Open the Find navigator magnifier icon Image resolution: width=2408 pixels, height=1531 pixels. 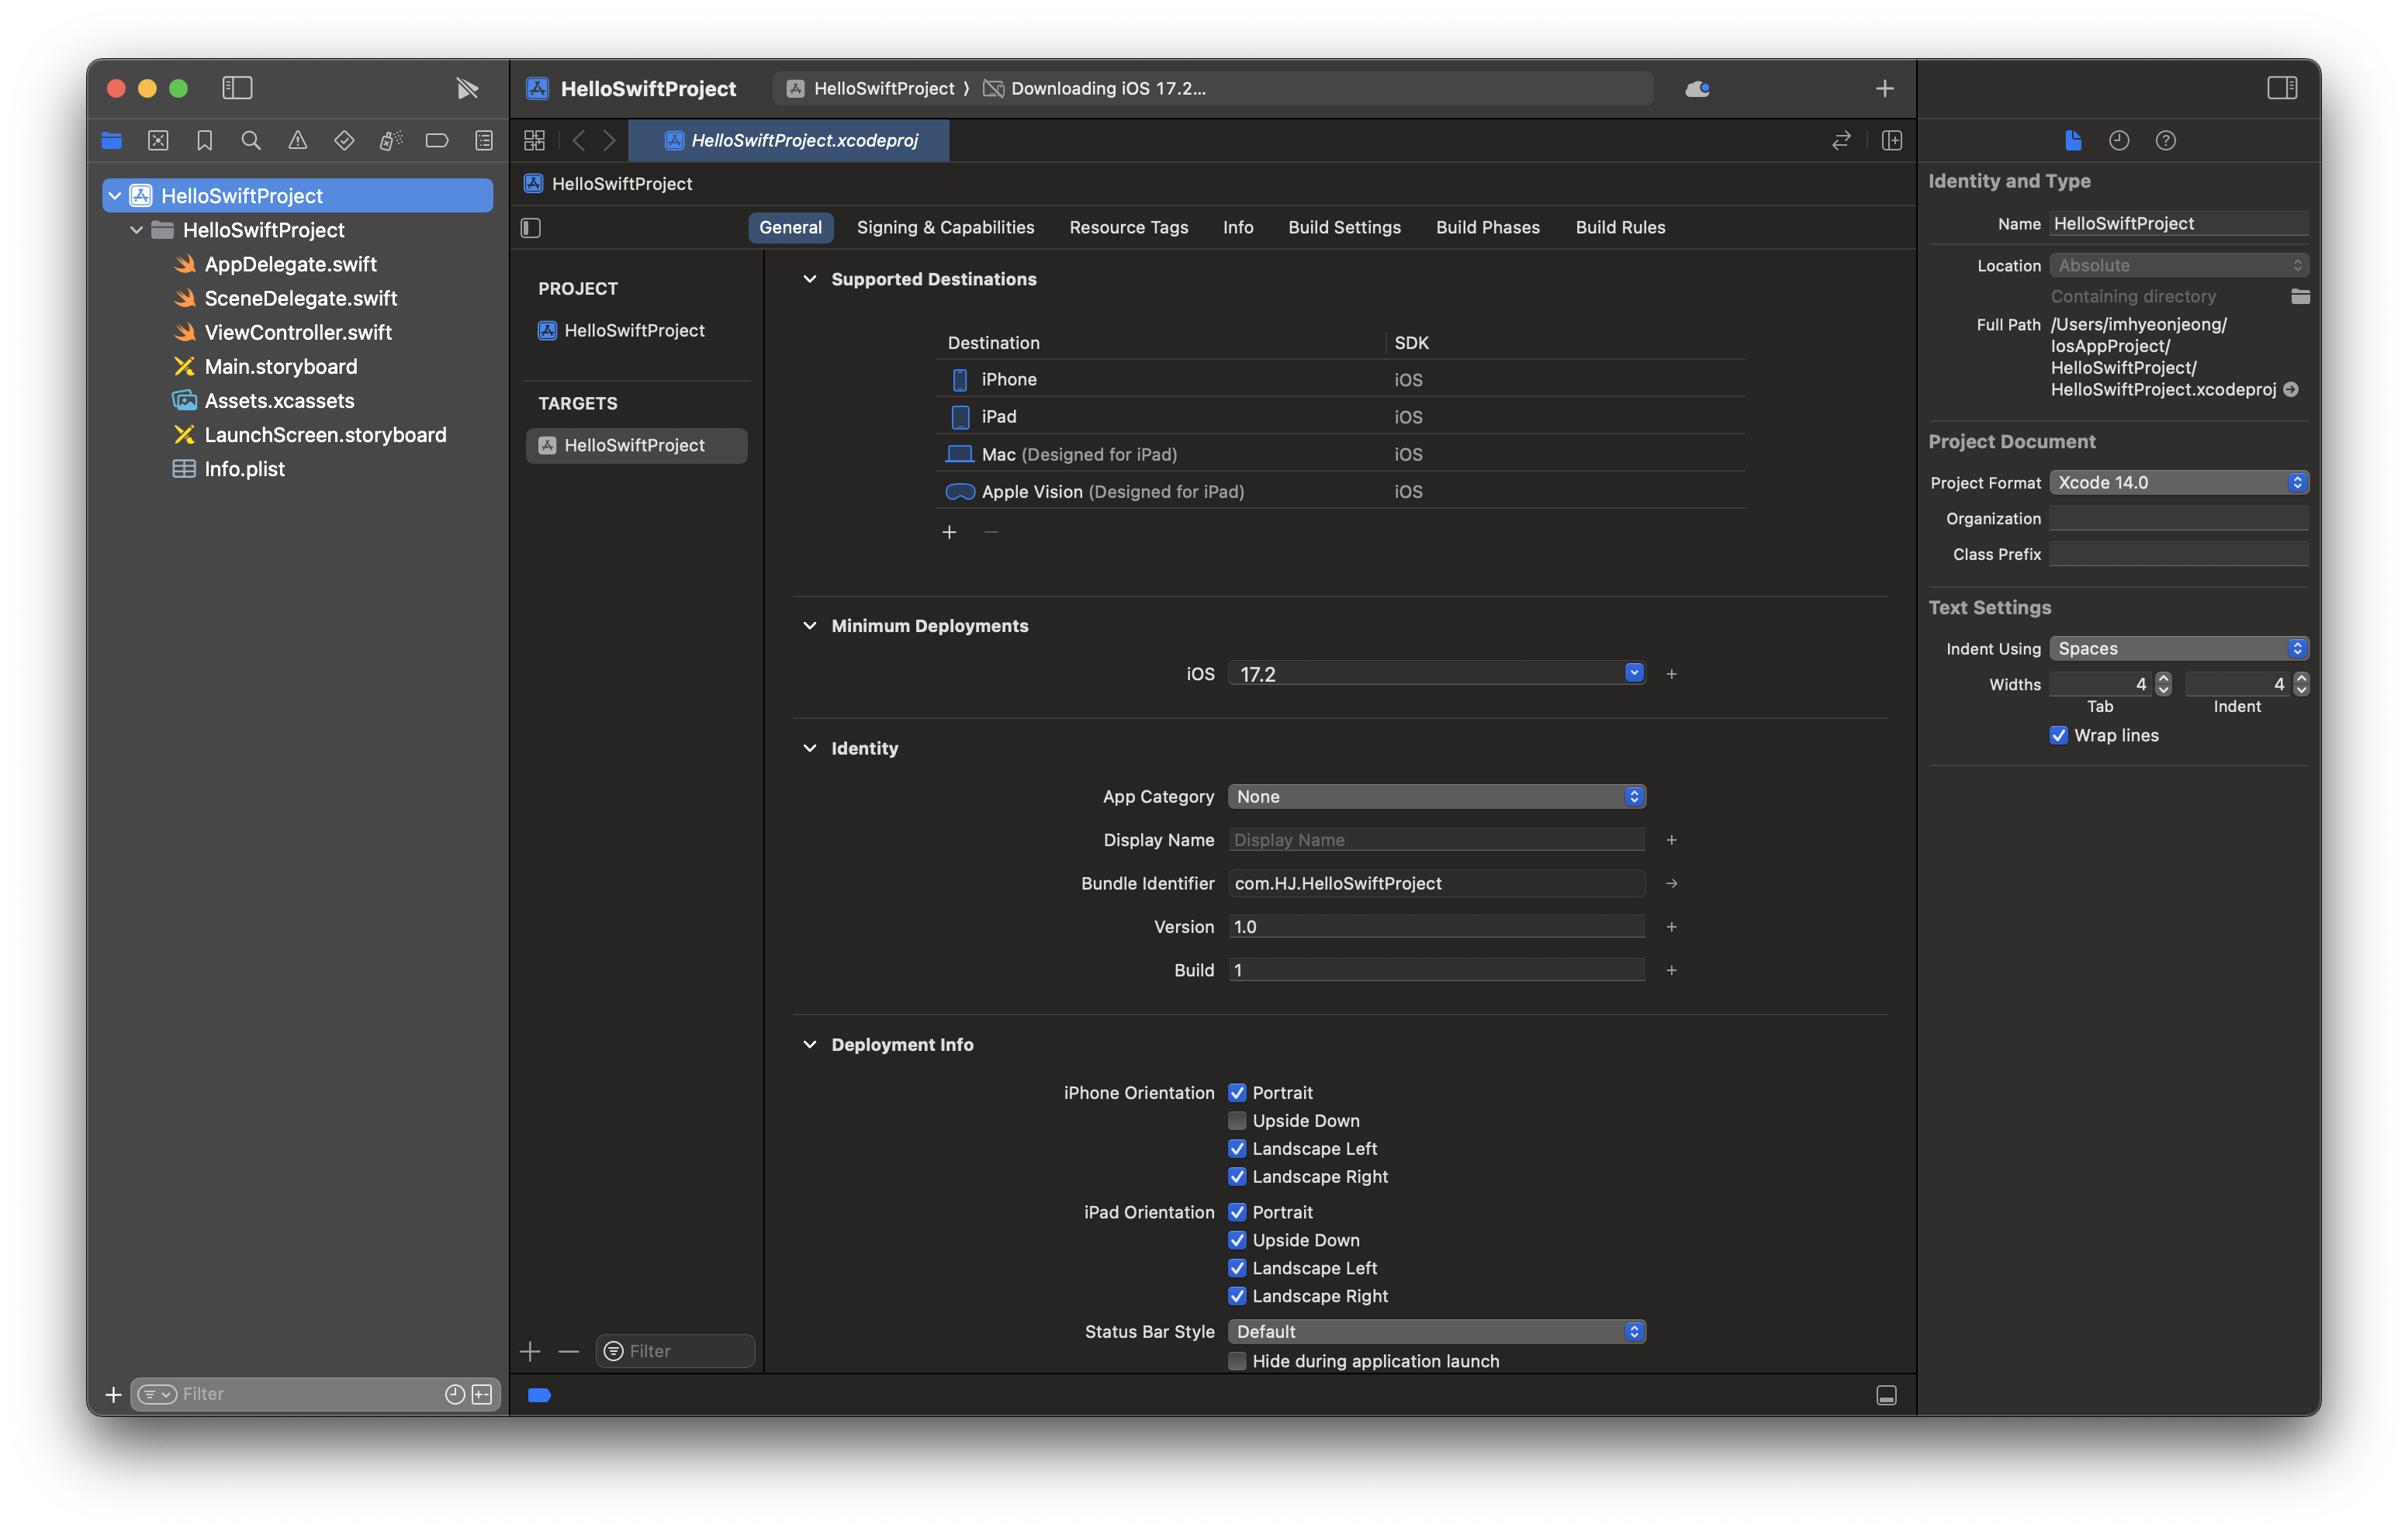pos(251,141)
